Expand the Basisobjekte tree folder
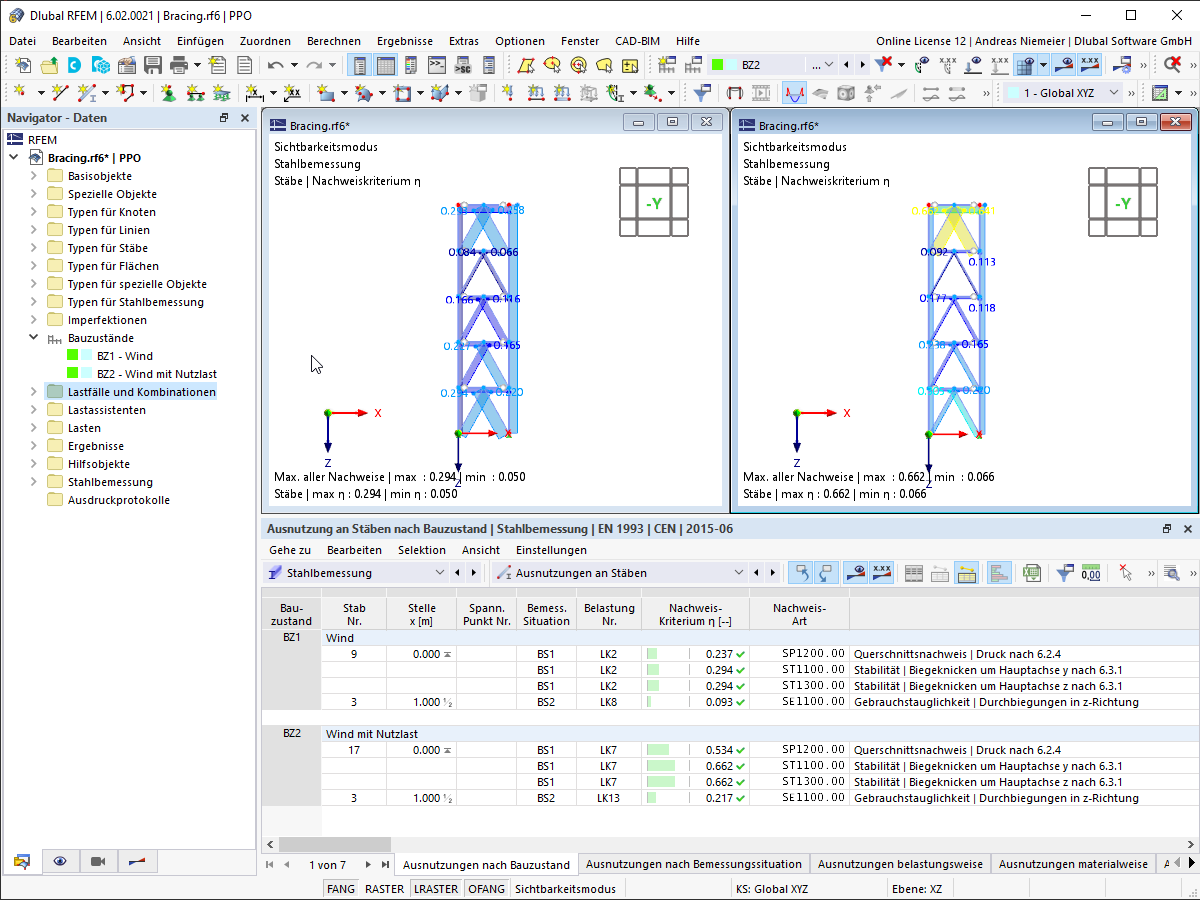This screenshot has height=900, width=1200. point(33,176)
